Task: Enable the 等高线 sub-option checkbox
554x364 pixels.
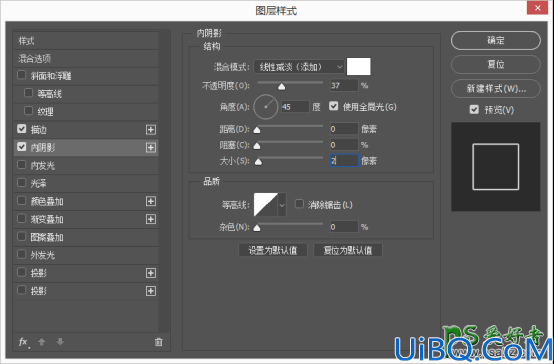Action: point(28,93)
